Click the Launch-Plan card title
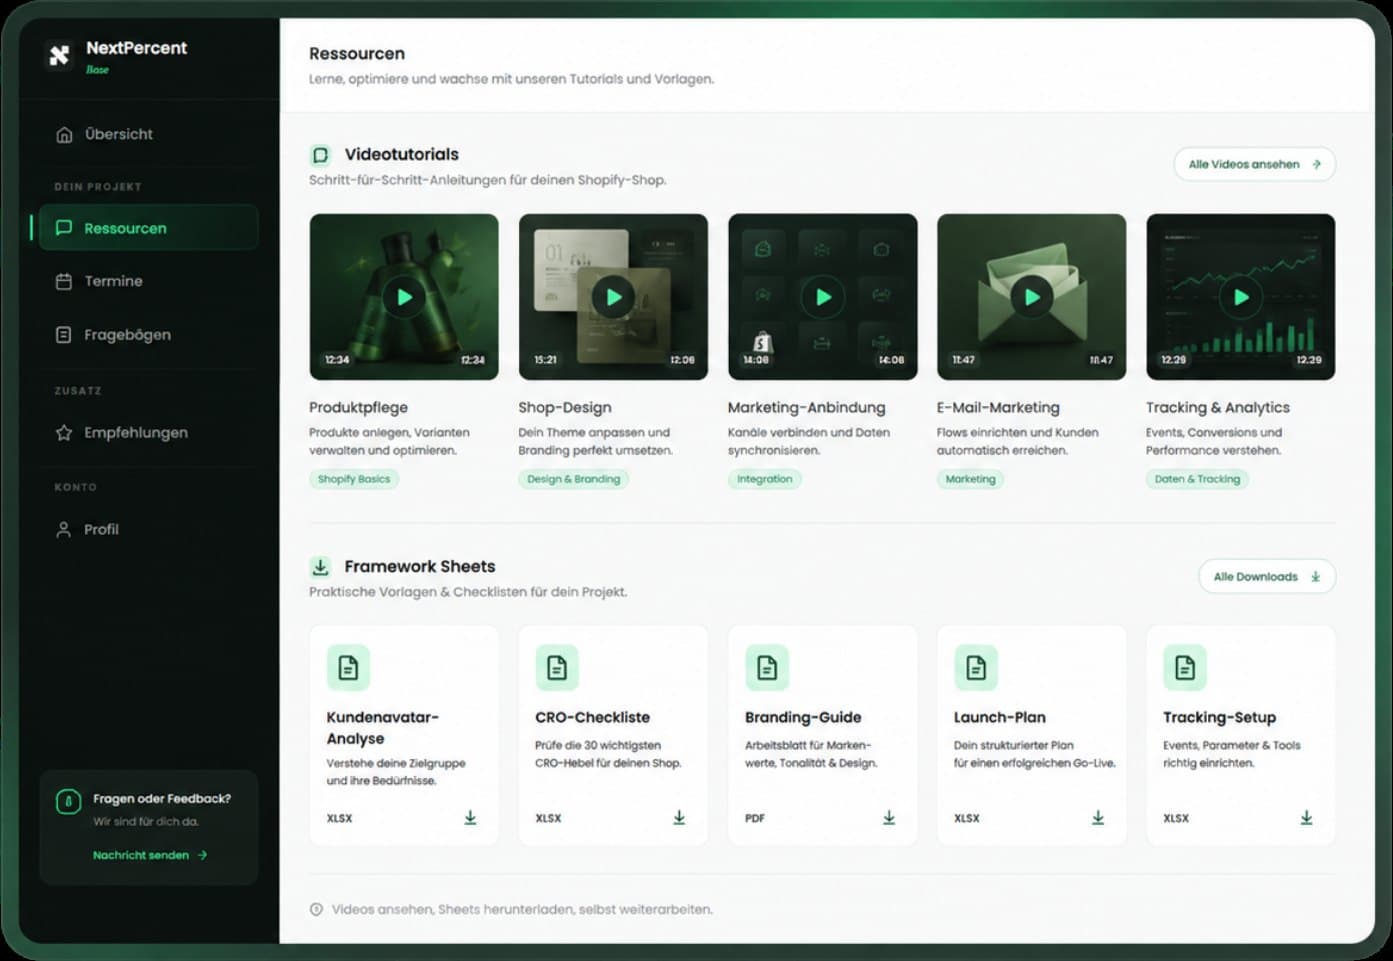The image size is (1393, 961). pos(1000,717)
